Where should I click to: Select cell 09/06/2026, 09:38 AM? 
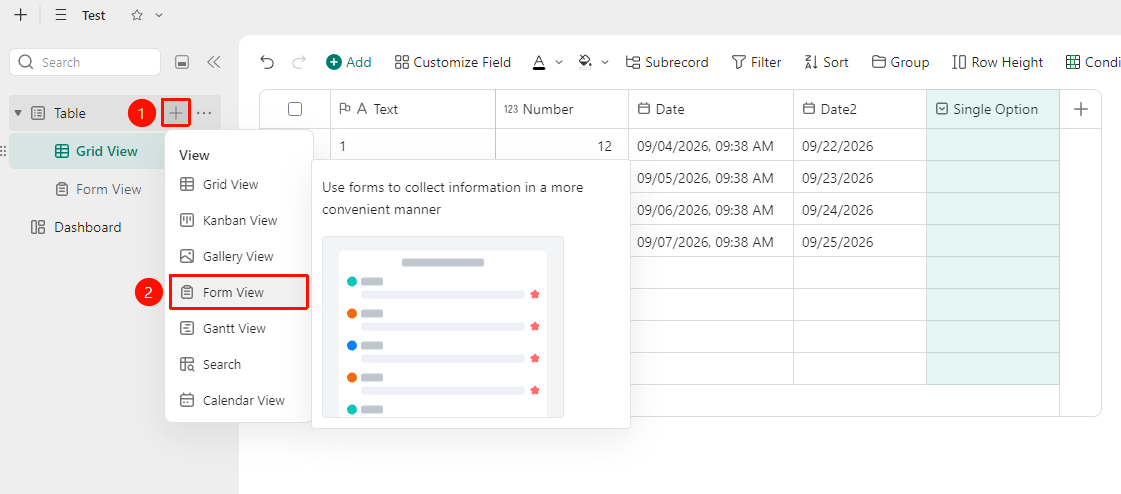tap(711, 209)
